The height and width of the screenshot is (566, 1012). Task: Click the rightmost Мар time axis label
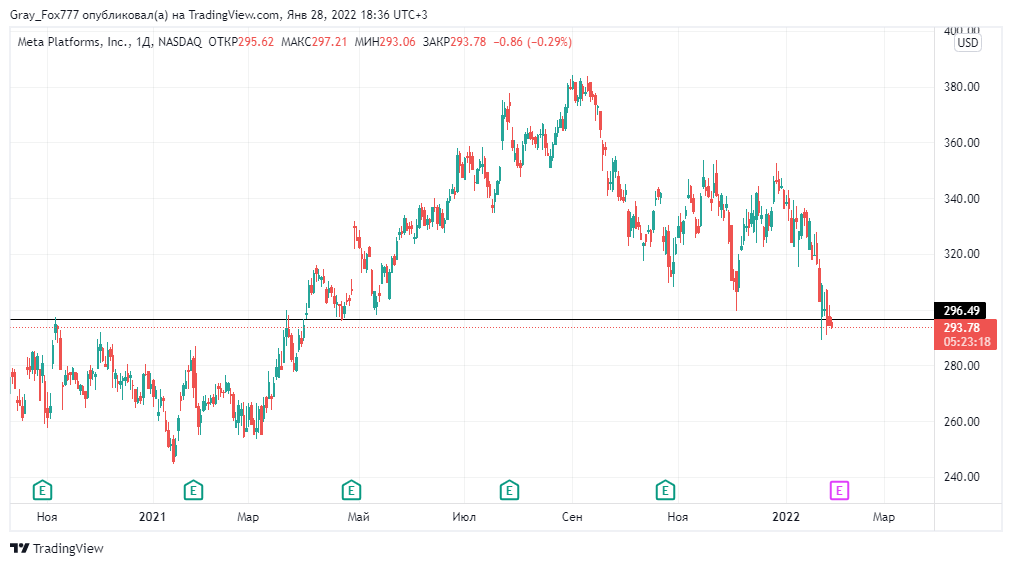click(884, 517)
